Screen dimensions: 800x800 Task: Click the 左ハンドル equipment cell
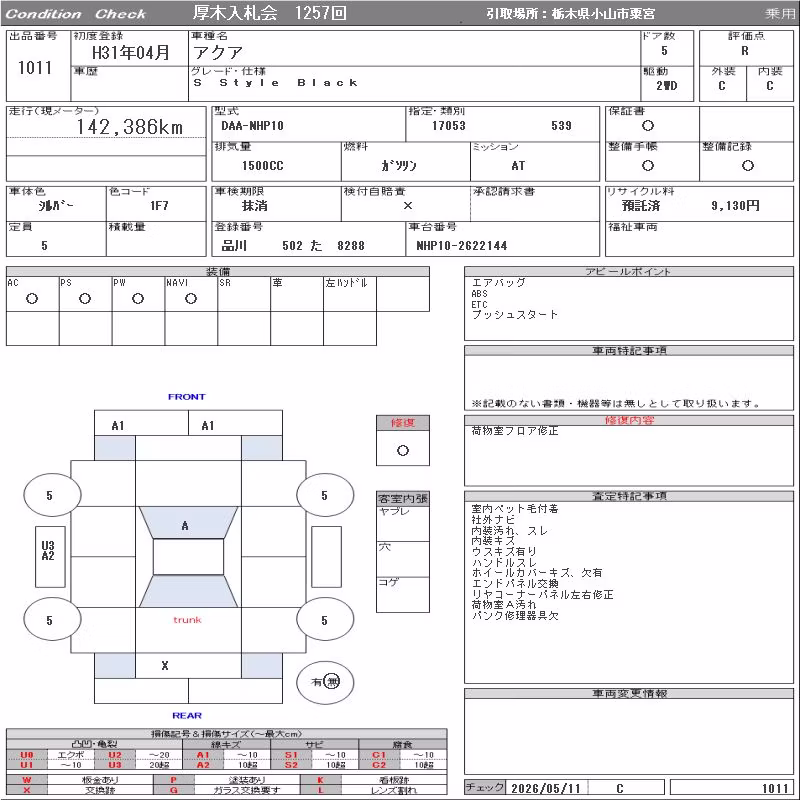(x=349, y=294)
